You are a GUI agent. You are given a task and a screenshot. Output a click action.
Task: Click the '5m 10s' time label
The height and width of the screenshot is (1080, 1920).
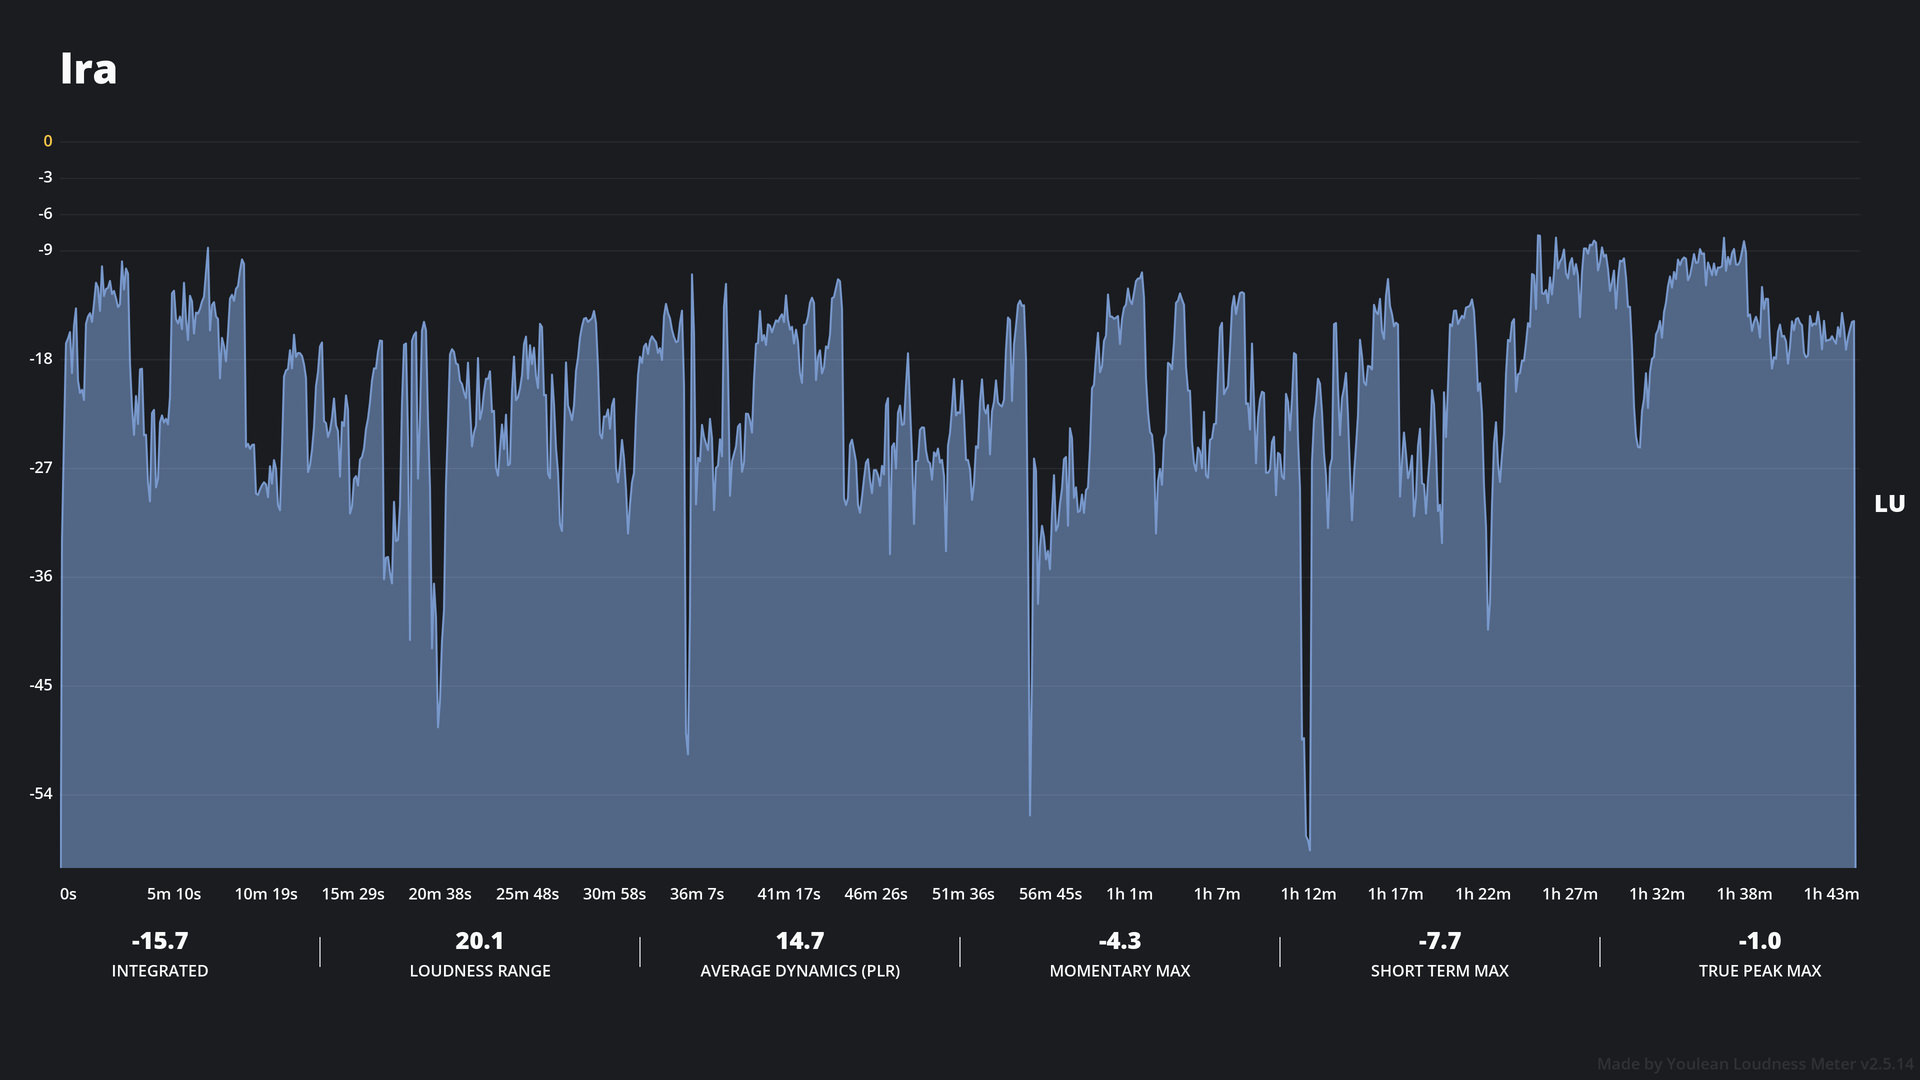click(x=174, y=894)
